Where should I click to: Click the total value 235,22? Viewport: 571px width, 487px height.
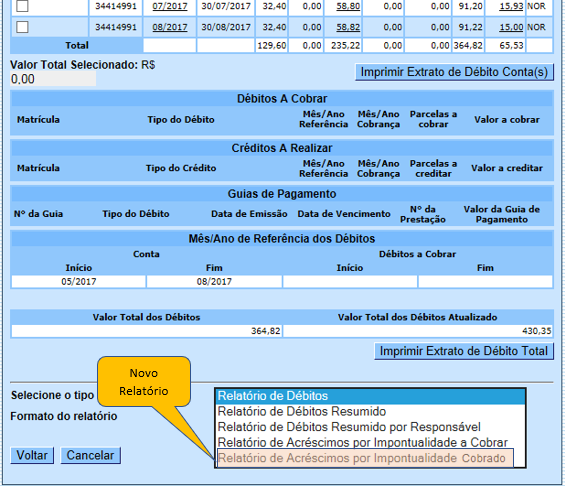coord(345,46)
